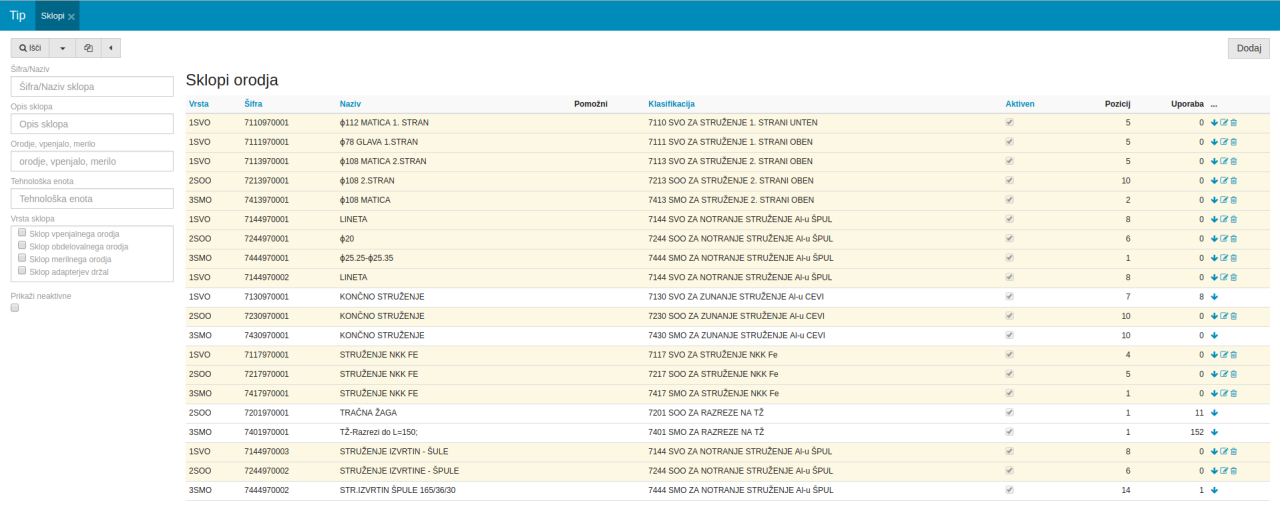Viewport: 1280px width, 511px height.
Task: Sort table by Klasifikacija column header
Action: [671, 104]
